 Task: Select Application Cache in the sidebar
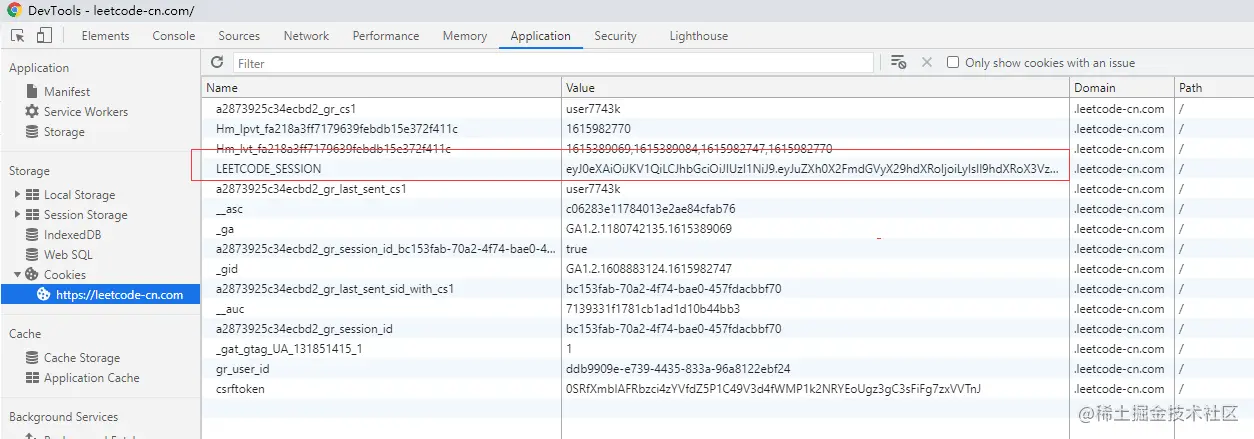click(x=92, y=377)
